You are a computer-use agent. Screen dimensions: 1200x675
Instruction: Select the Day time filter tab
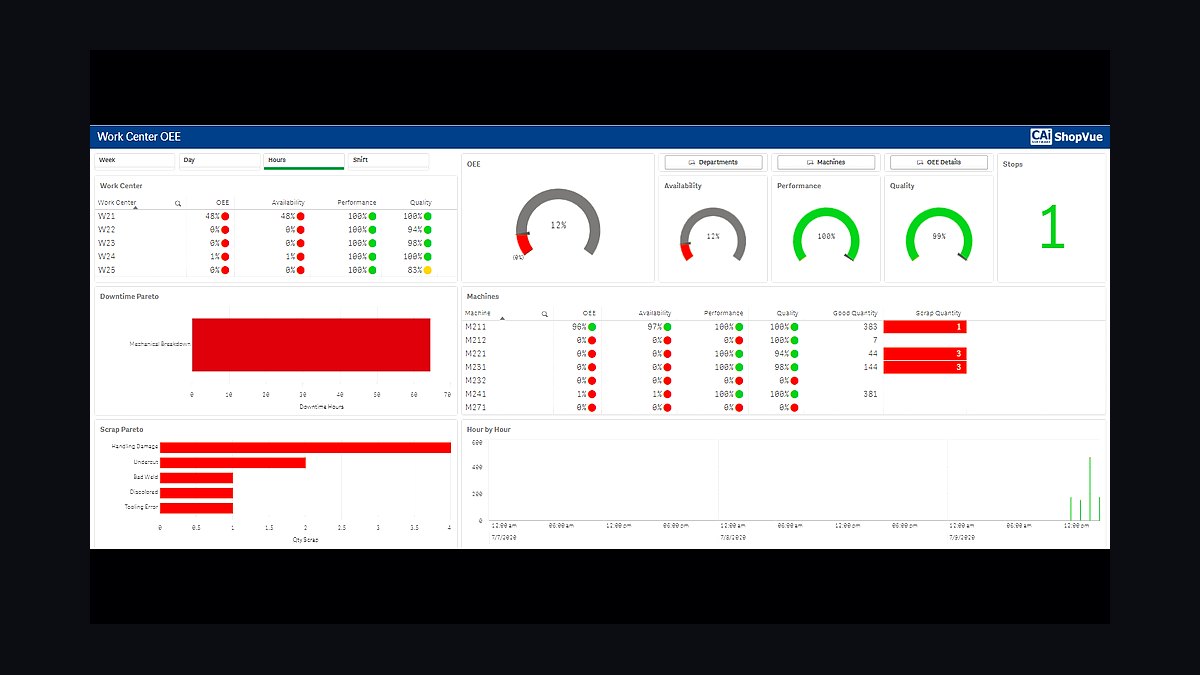point(220,160)
